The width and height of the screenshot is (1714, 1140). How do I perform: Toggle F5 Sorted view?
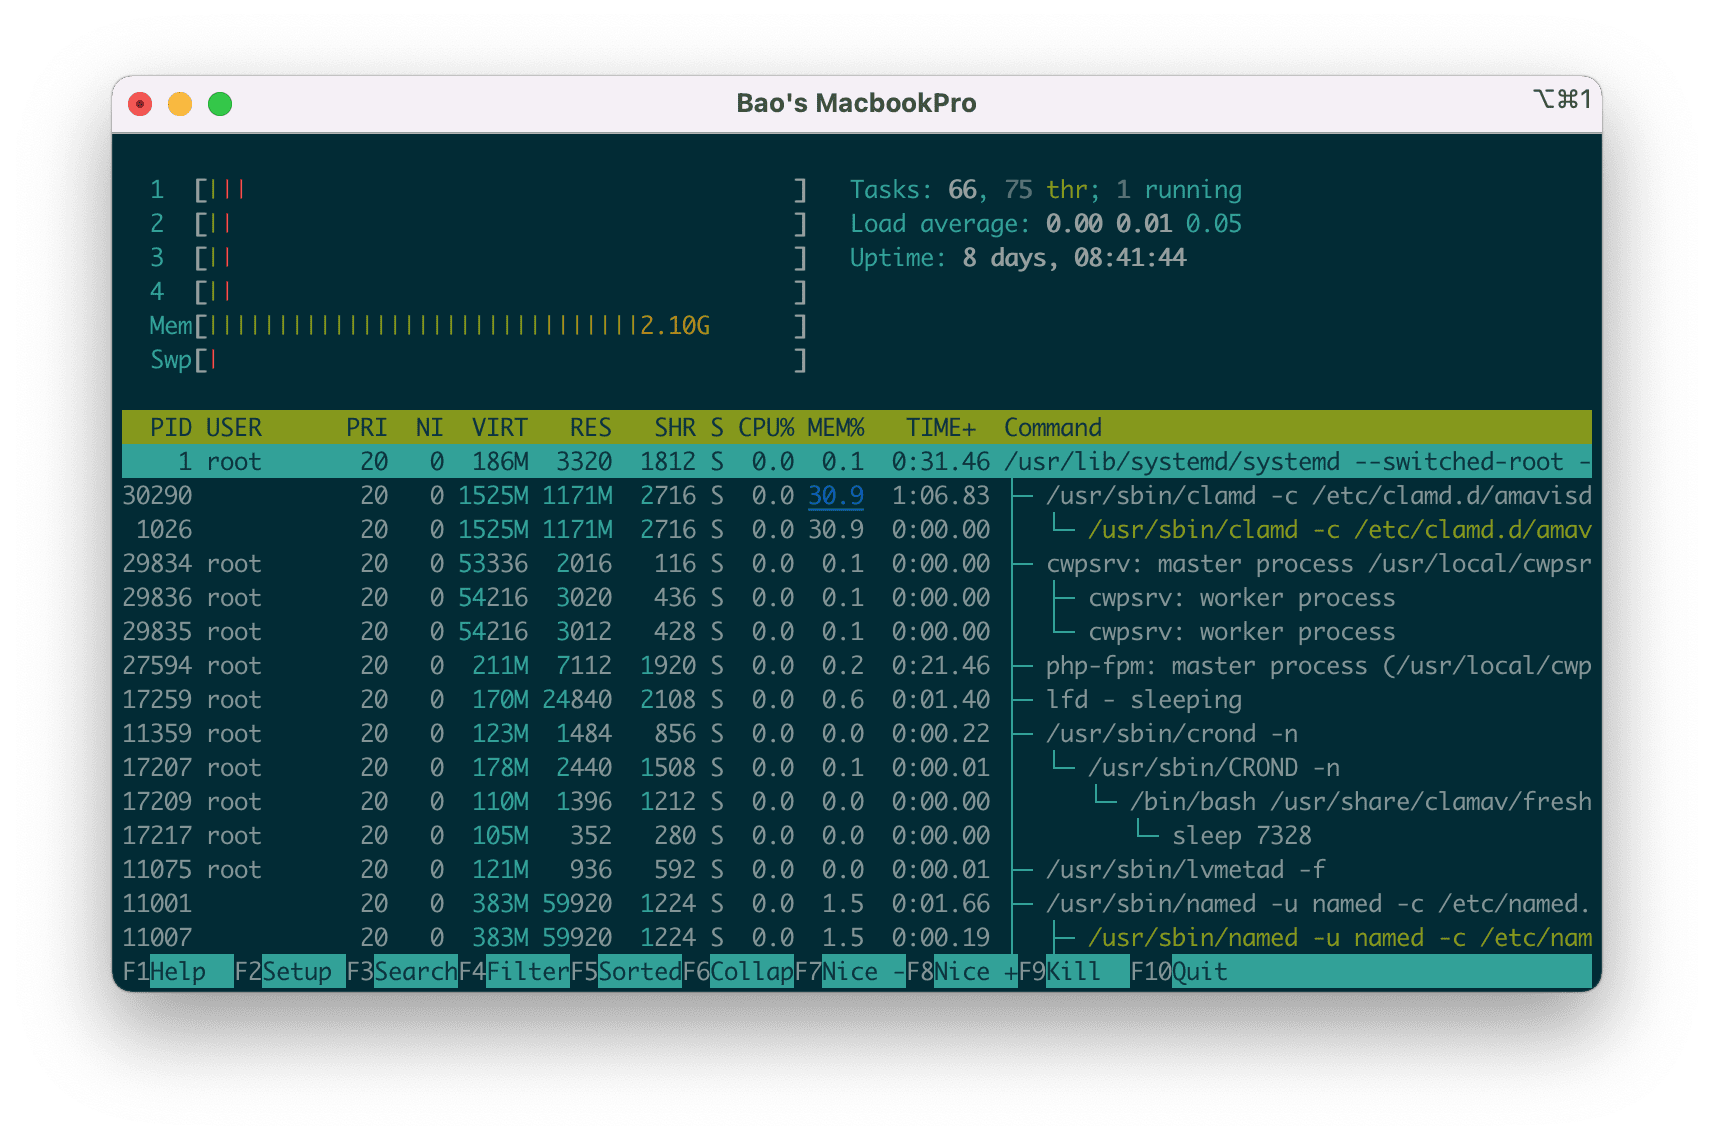pyautogui.click(x=626, y=971)
